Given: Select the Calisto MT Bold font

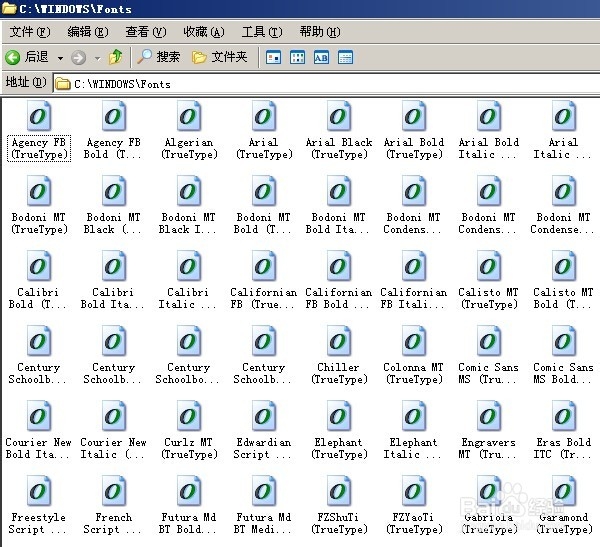Looking at the screenshot, I should tap(563, 280).
